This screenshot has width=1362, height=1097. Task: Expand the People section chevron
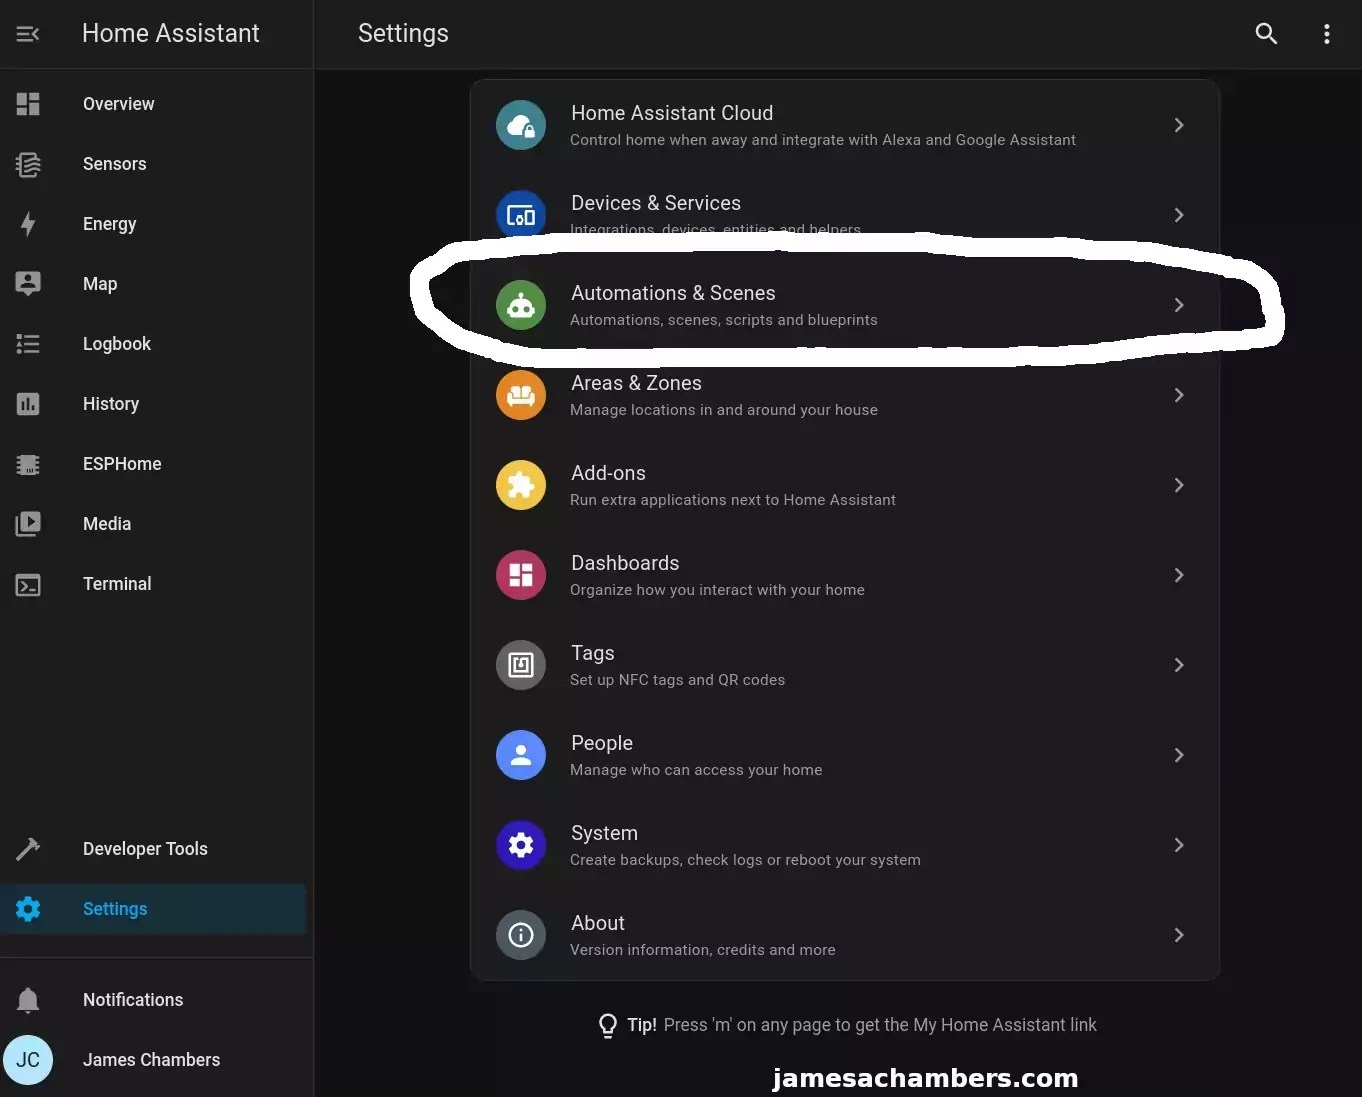tap(1178, 755)
